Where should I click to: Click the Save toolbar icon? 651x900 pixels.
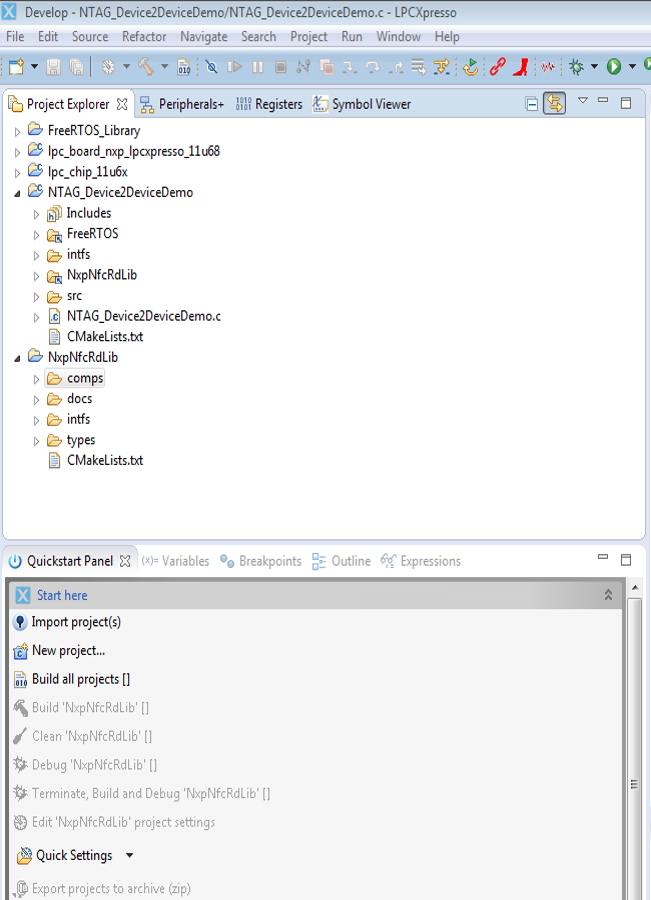(53, 67)
